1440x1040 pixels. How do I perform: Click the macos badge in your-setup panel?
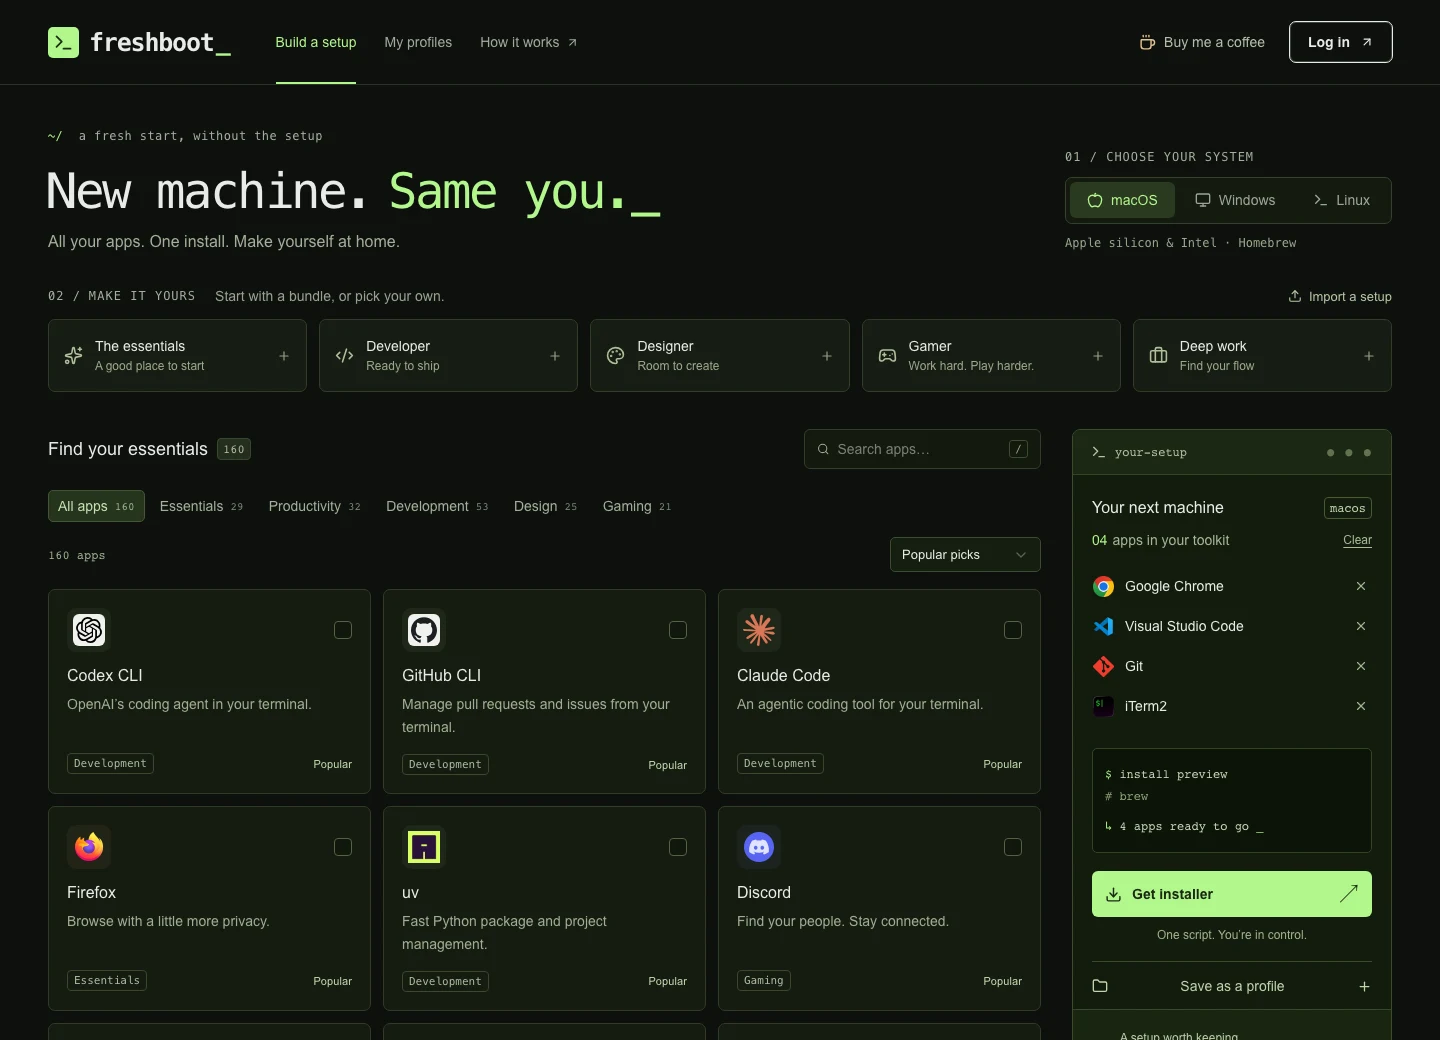1348,508
